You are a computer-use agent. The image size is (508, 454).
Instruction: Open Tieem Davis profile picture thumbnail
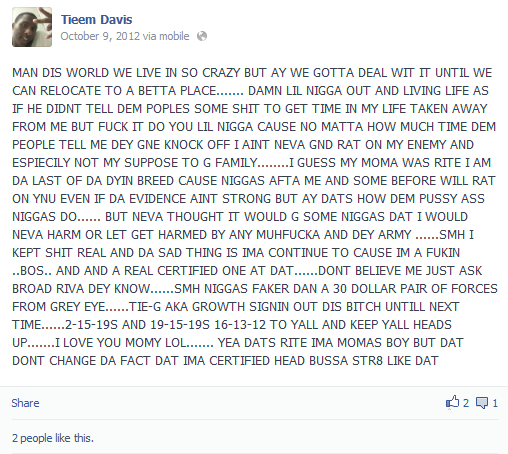click(32, 27)
